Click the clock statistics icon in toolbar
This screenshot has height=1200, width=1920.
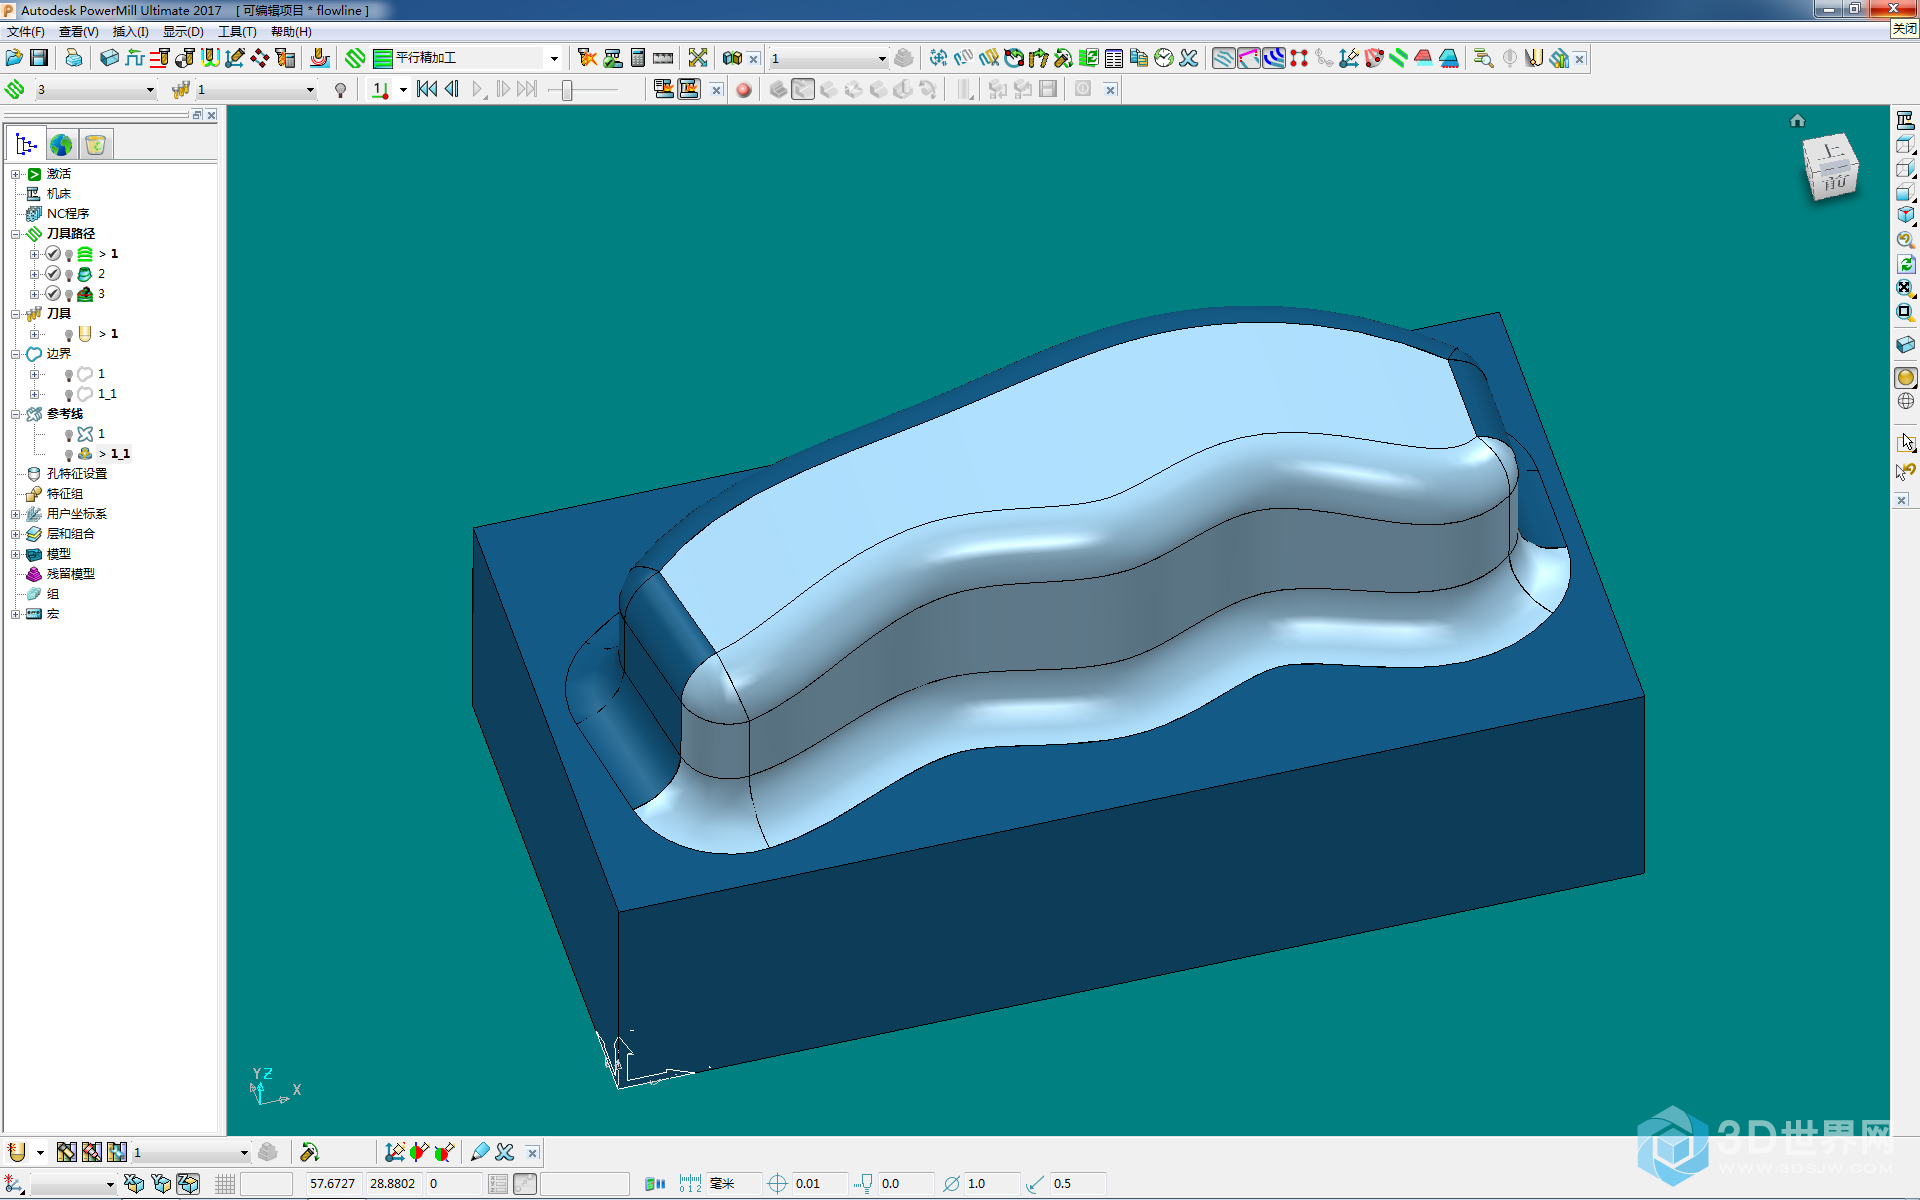(x=1163, y=58)
